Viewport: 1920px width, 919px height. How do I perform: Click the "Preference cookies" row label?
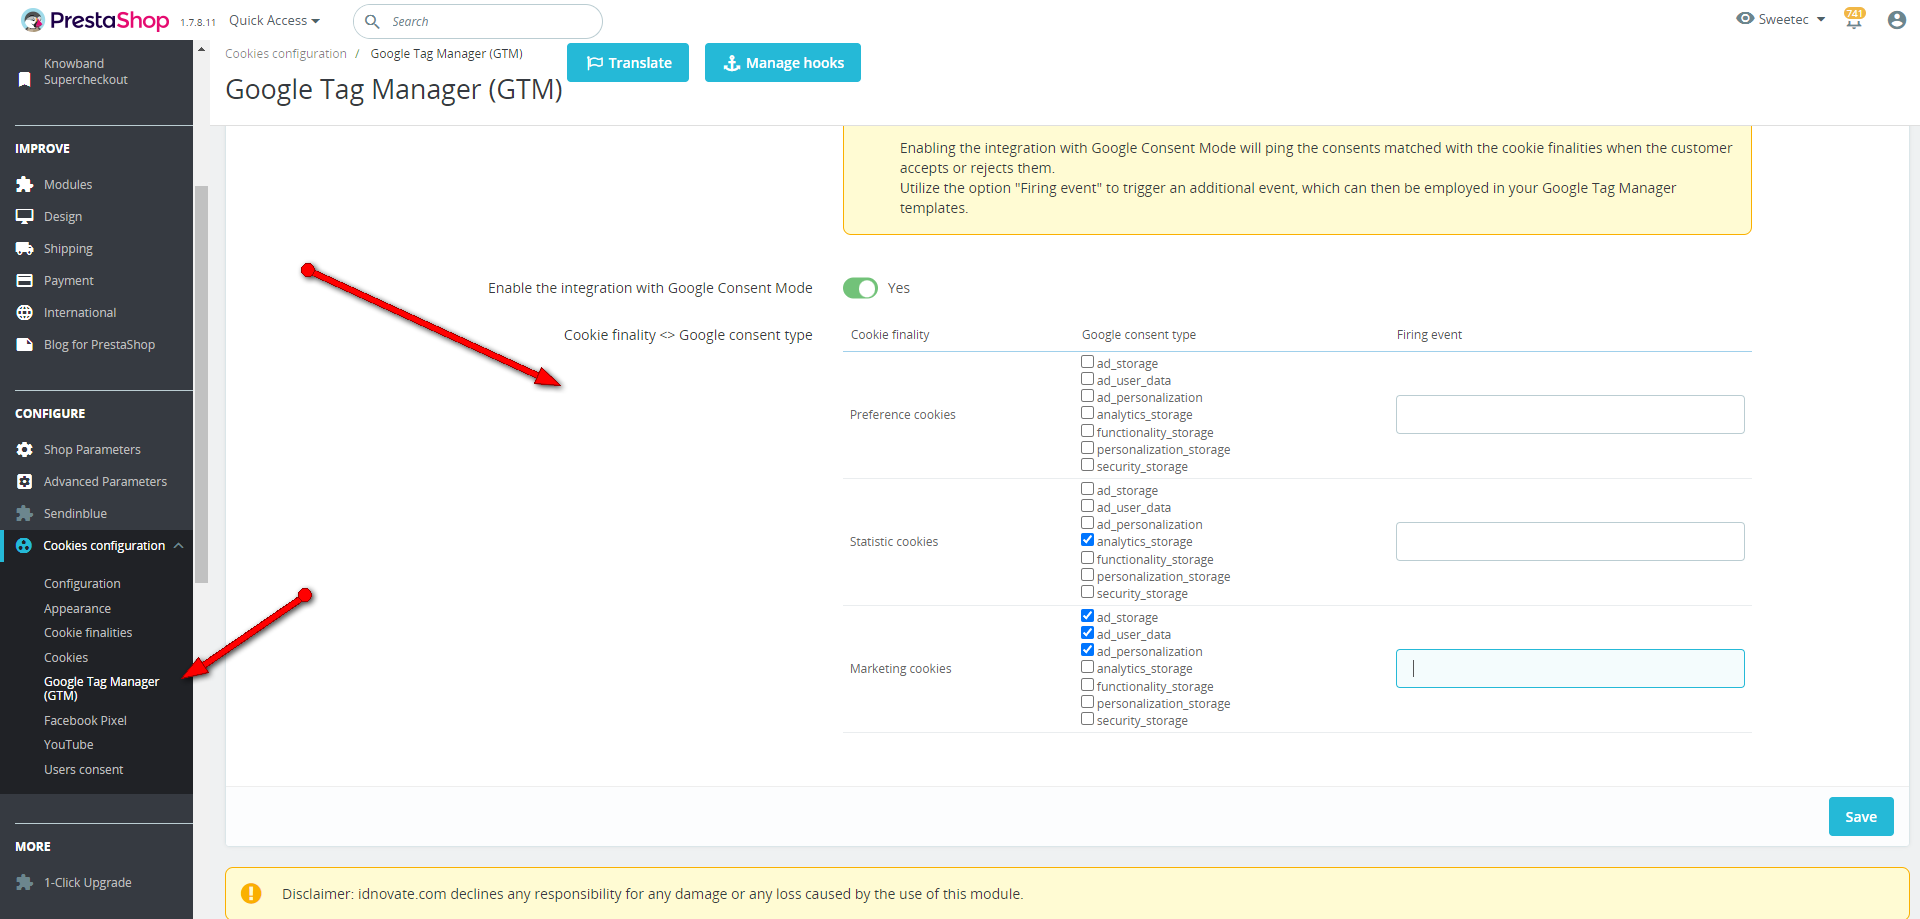[x=903, y=414]
